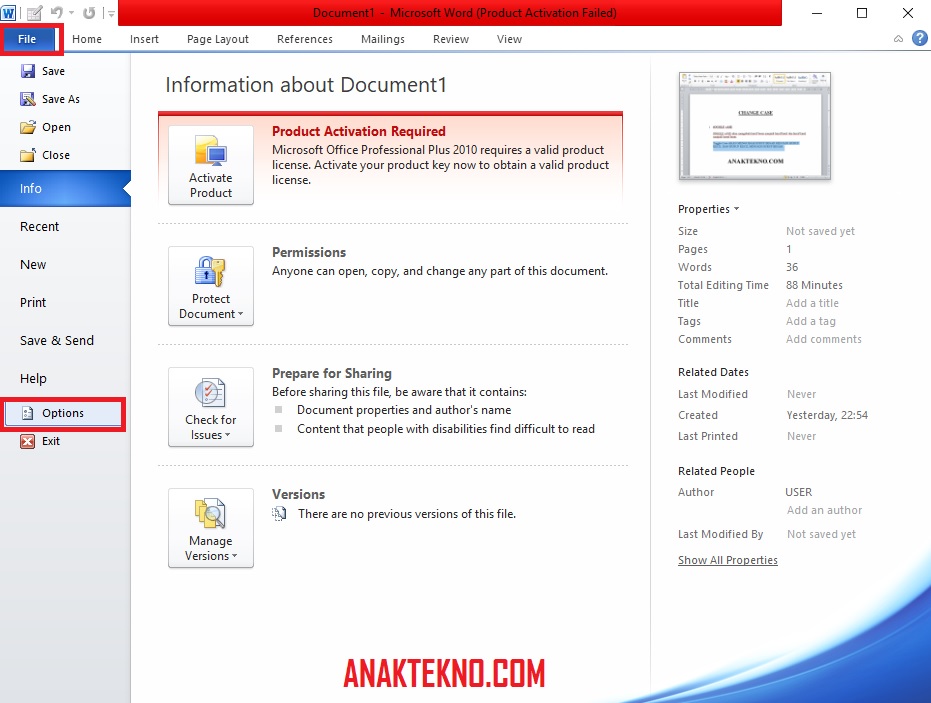Open Word Help question mark icon
The height and width of the screenshot is (703, 931).
[x=920, y=39]
